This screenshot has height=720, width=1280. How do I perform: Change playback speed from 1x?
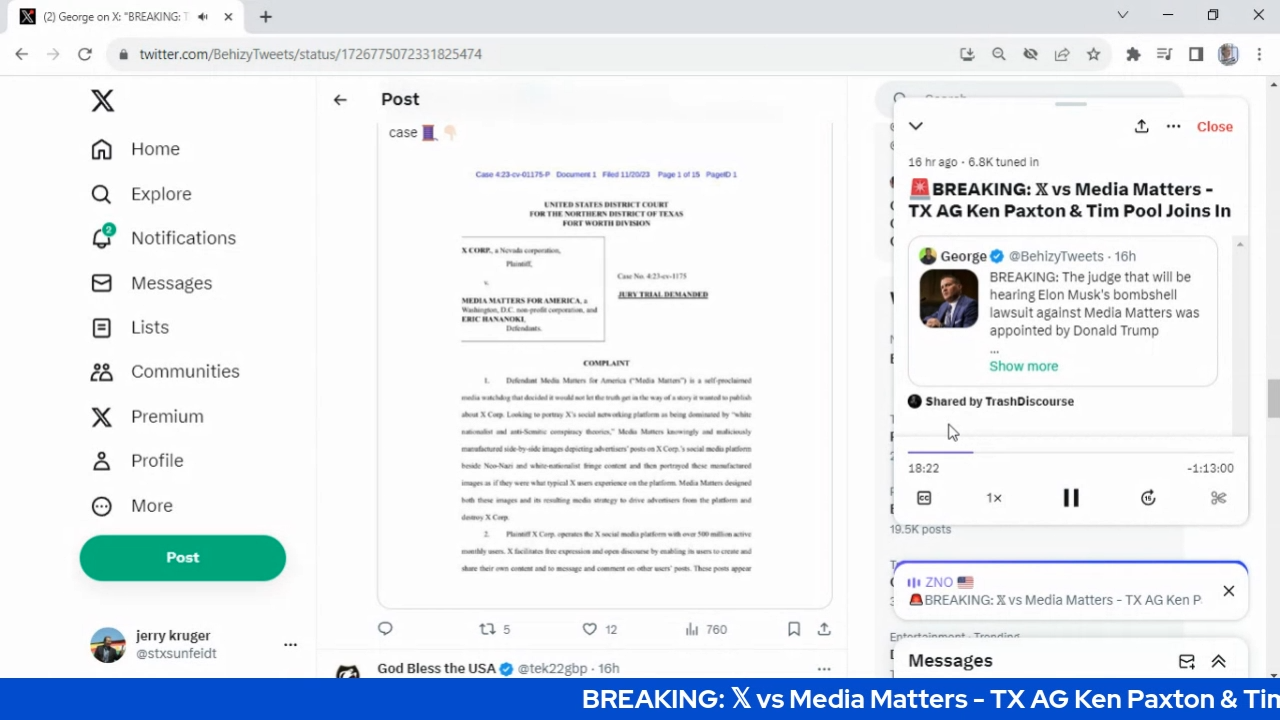994,498
